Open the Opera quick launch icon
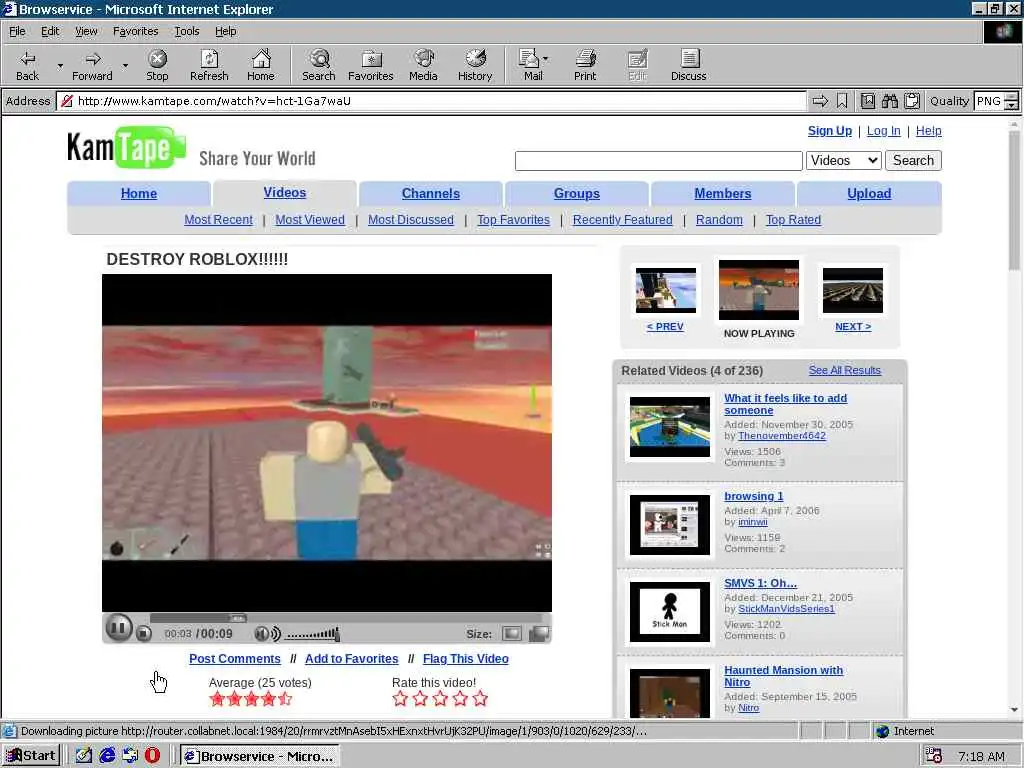Screen dimensions: 1024x768 [152, 756]
